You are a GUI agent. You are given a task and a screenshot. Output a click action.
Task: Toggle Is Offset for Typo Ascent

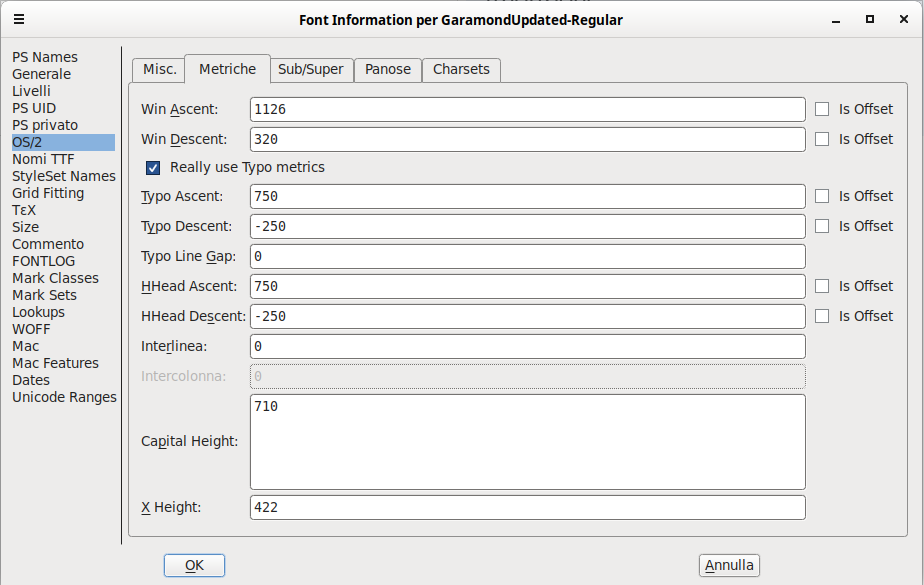[822, 196]
